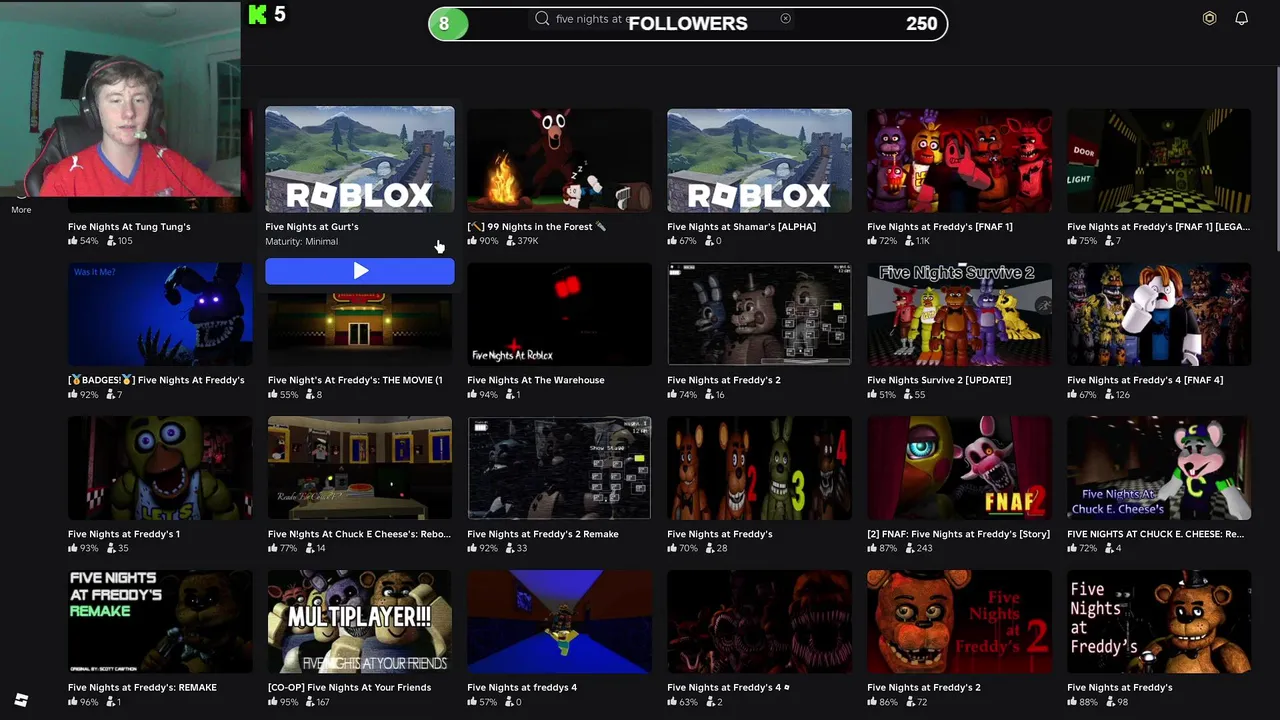The width and height of the screenshot is (1280, 720).
Task: Click the [CO-OP] Five Nights At Your Friends title
Action: (349, 687)
